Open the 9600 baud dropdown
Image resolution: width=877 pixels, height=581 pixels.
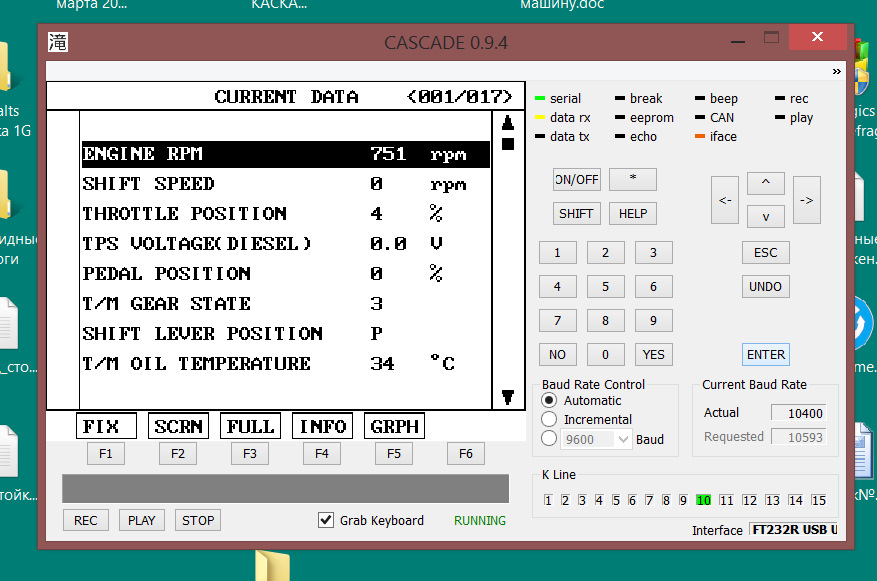(623, 440)
